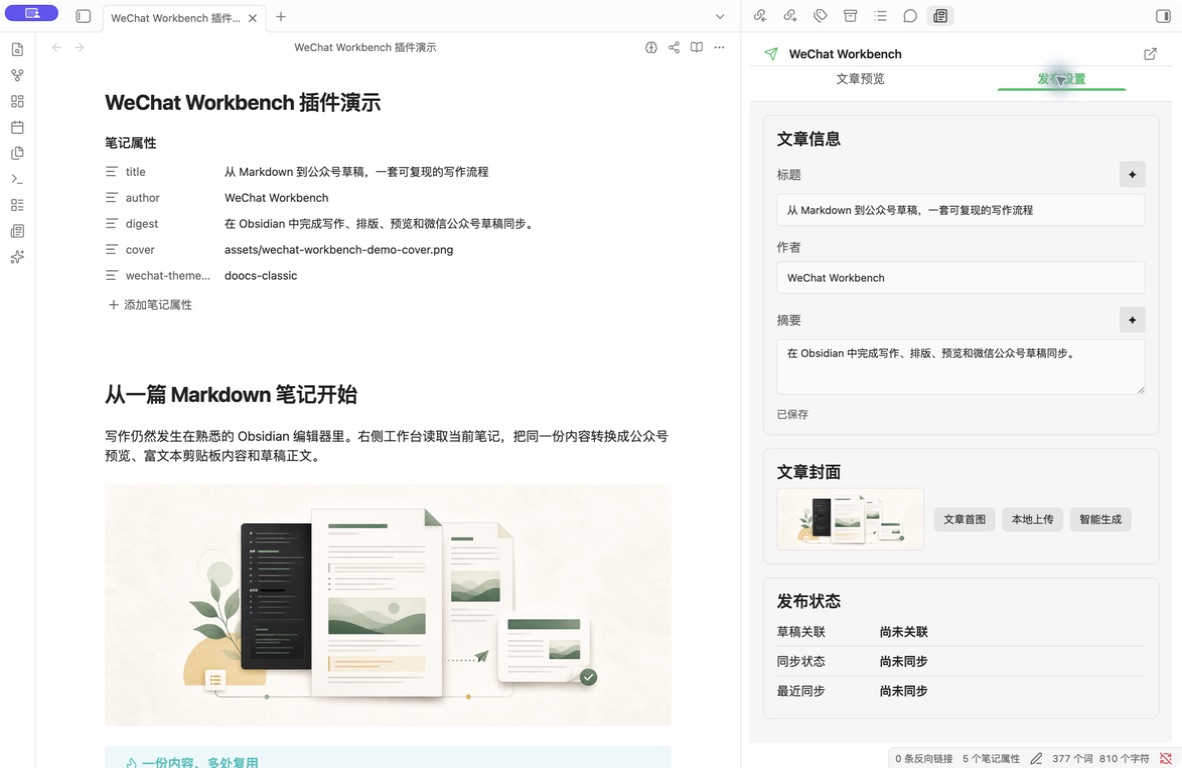This screenshot has width=1182, height=768.
Task: Navigate back with the left arrow
Action: [x=57, y=47]
